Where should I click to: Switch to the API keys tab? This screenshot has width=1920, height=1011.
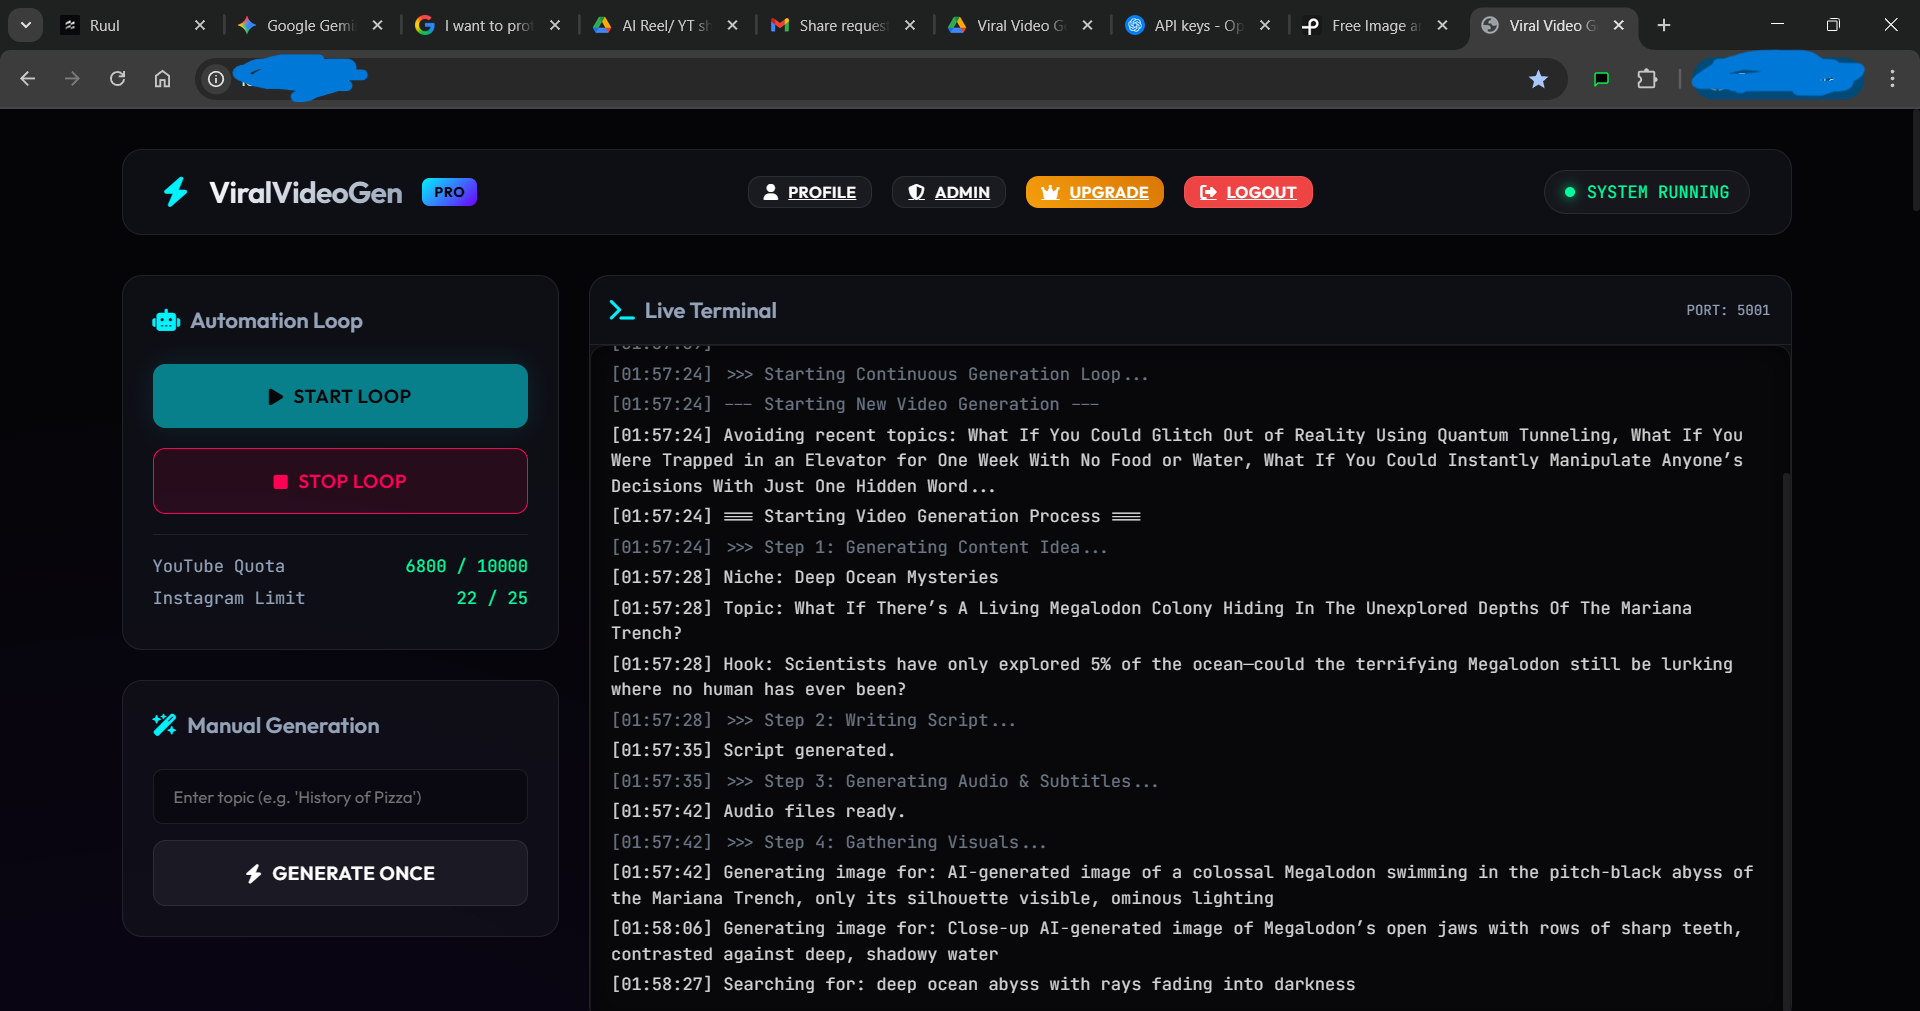click(x=1196, y=25)
